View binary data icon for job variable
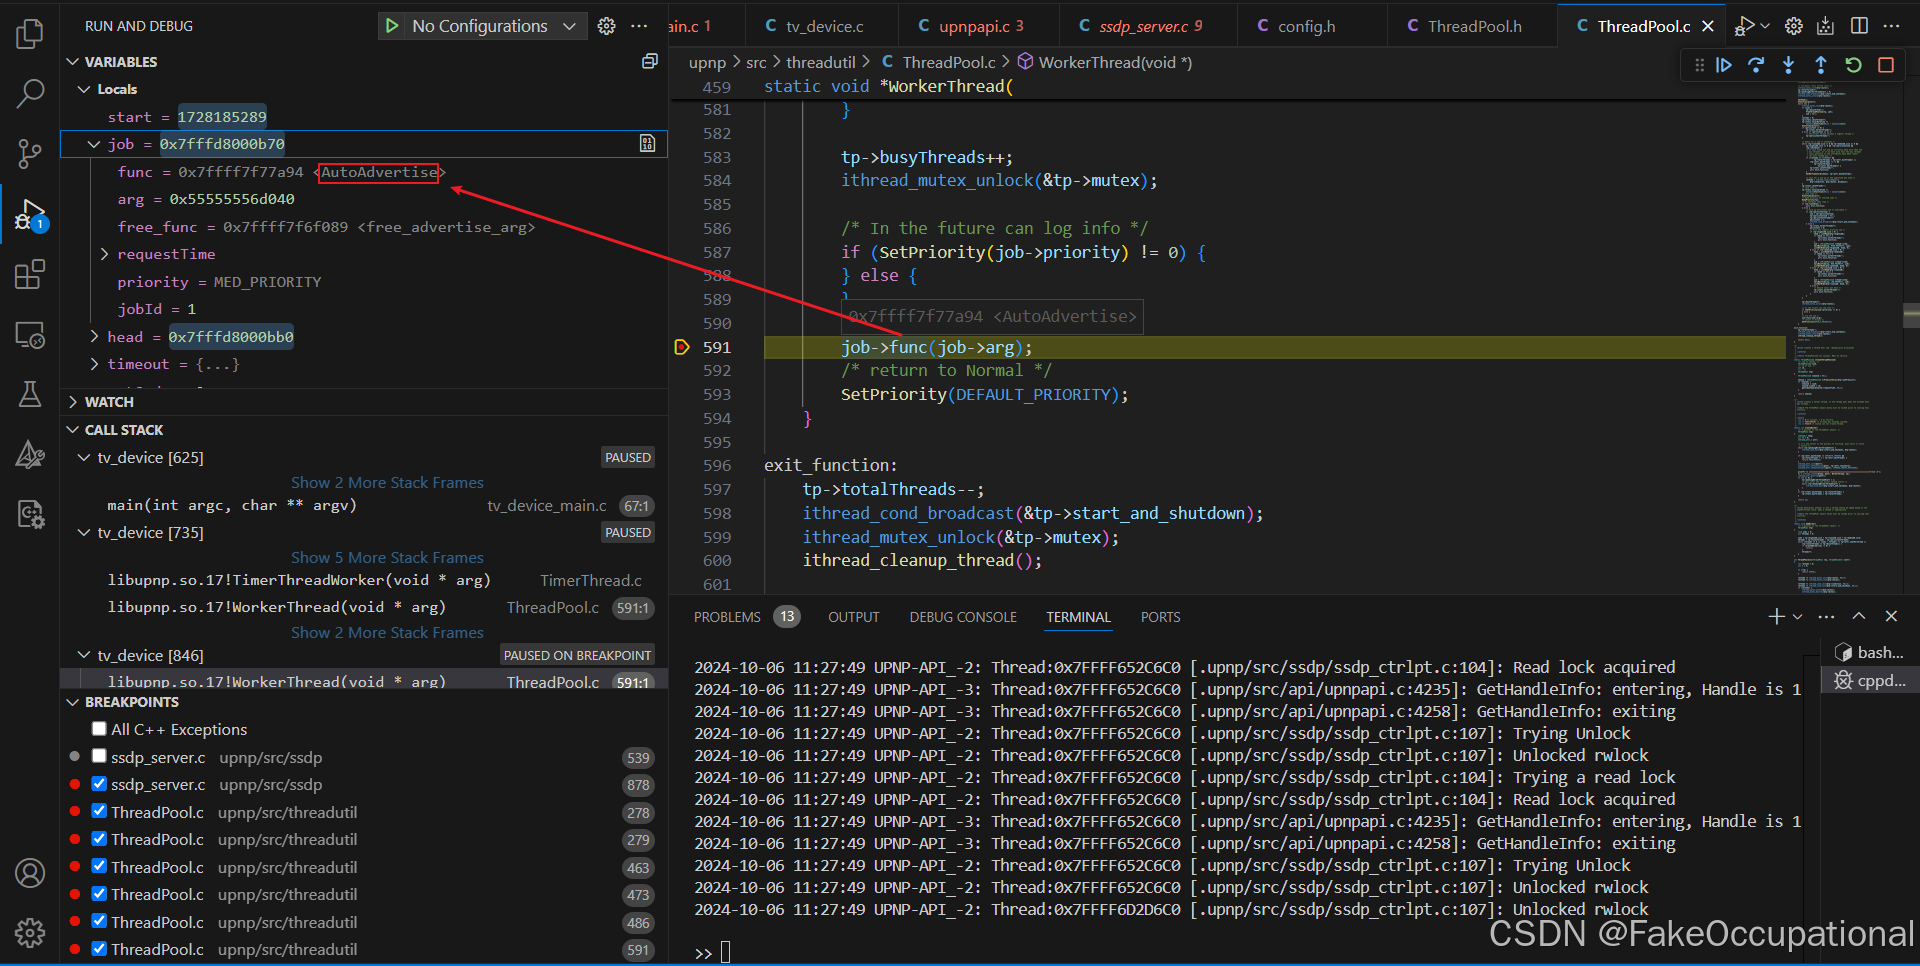1920x966 pixels. tap(647, 144)
